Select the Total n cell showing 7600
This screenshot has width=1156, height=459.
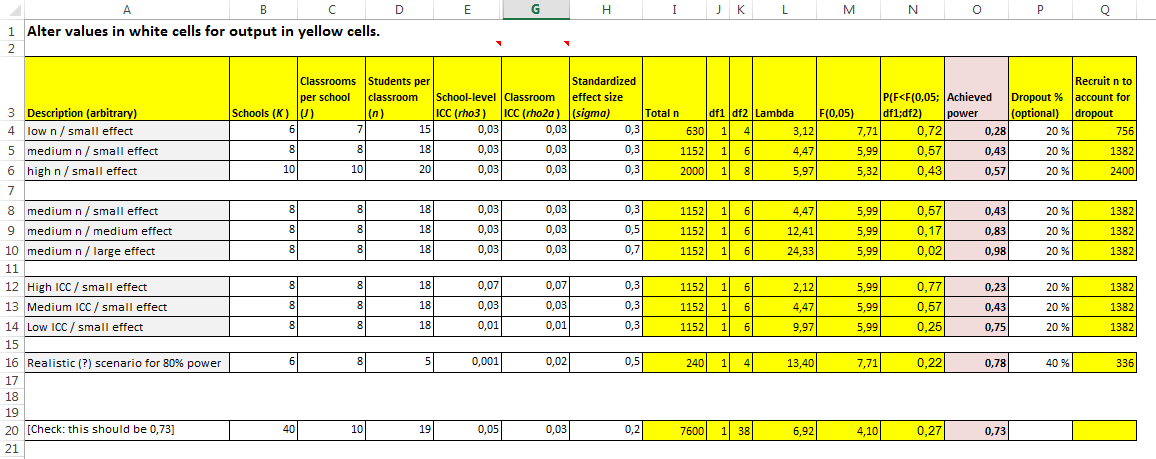[674, 430]
